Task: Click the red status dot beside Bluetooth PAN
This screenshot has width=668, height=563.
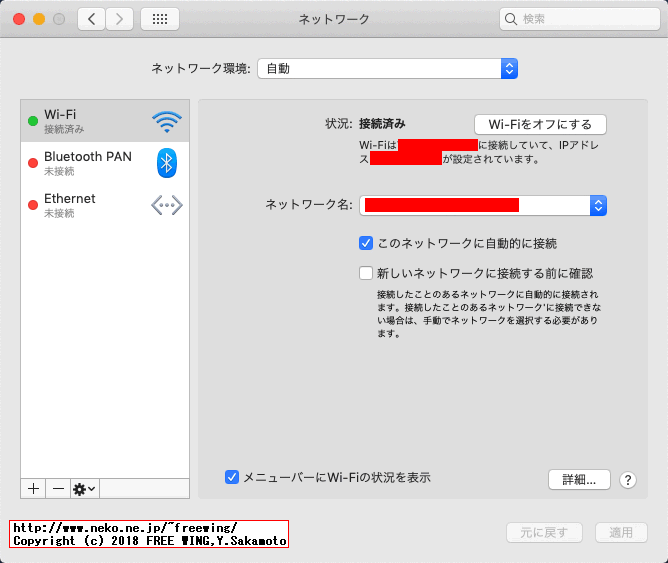Action: pyautogui.click(x=33, y=163)
